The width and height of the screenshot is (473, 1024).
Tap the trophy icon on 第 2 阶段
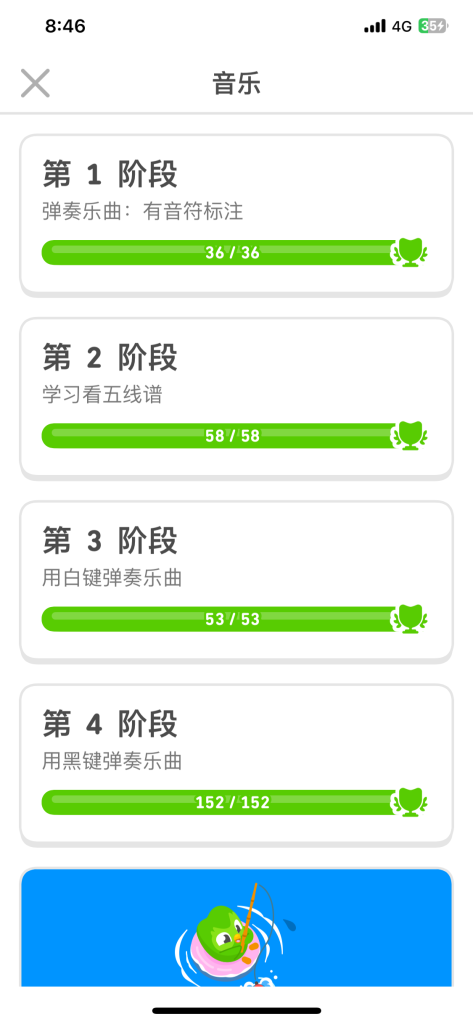coord(410,436)
